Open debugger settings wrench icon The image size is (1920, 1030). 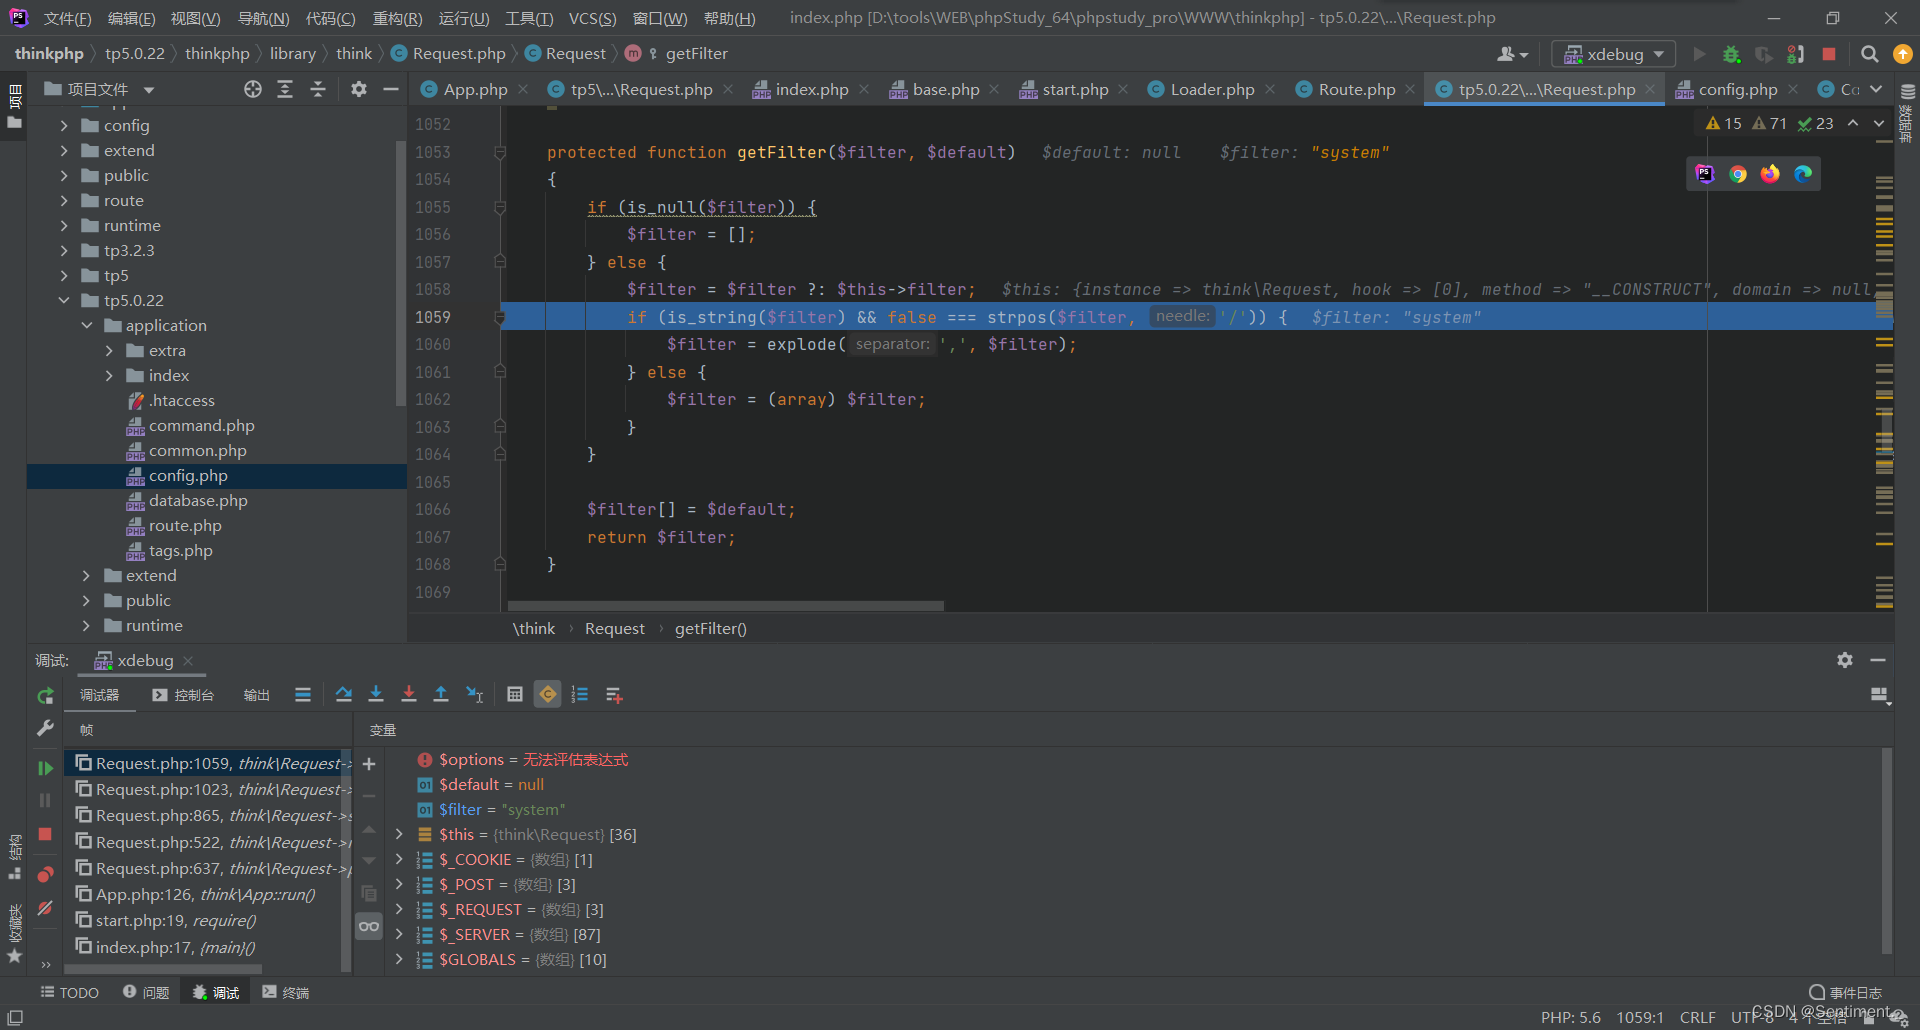point(45,728)
